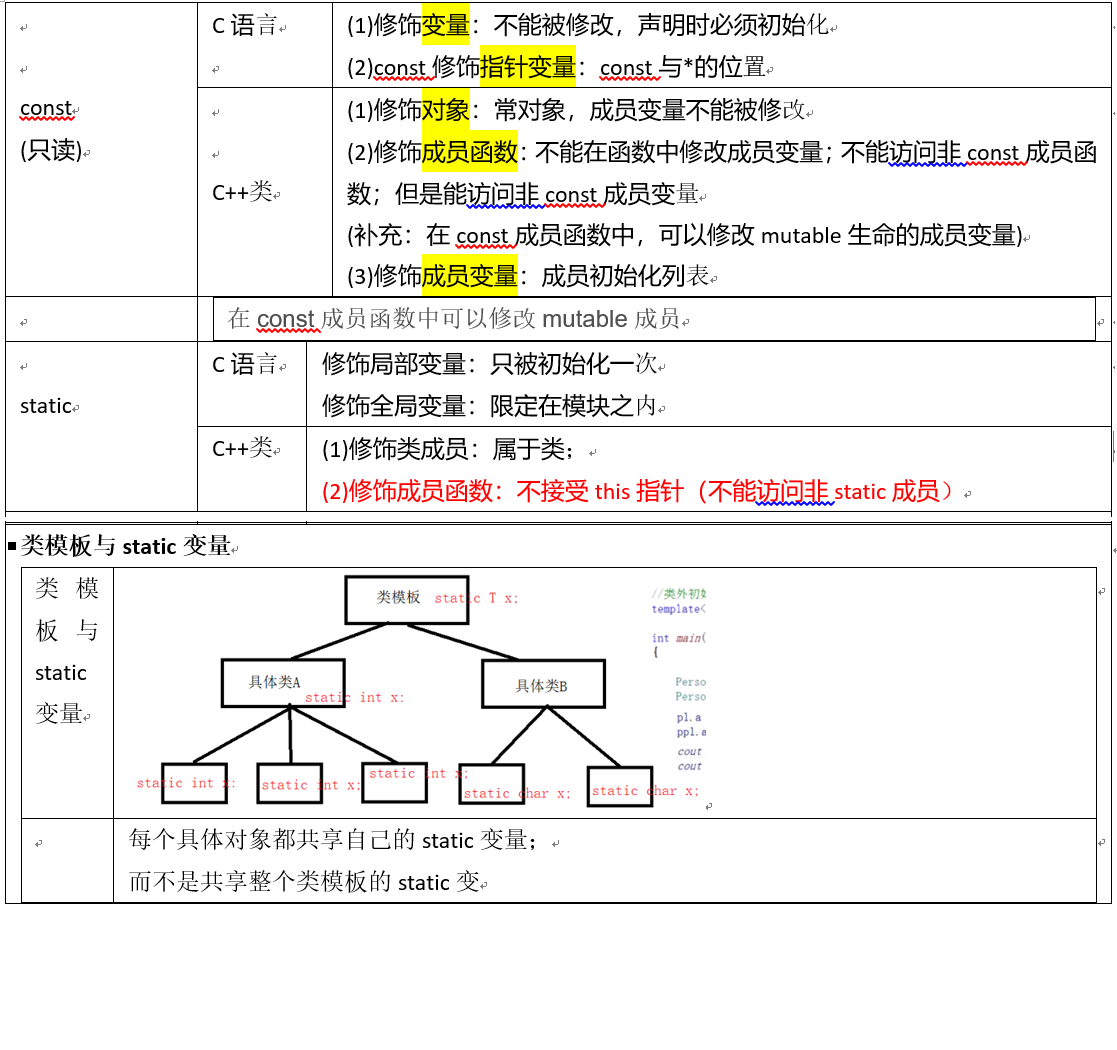Click text '常对象，成员变量不能被修改'
This screenshot has height=1050, width=1117.
pos(650,109)
